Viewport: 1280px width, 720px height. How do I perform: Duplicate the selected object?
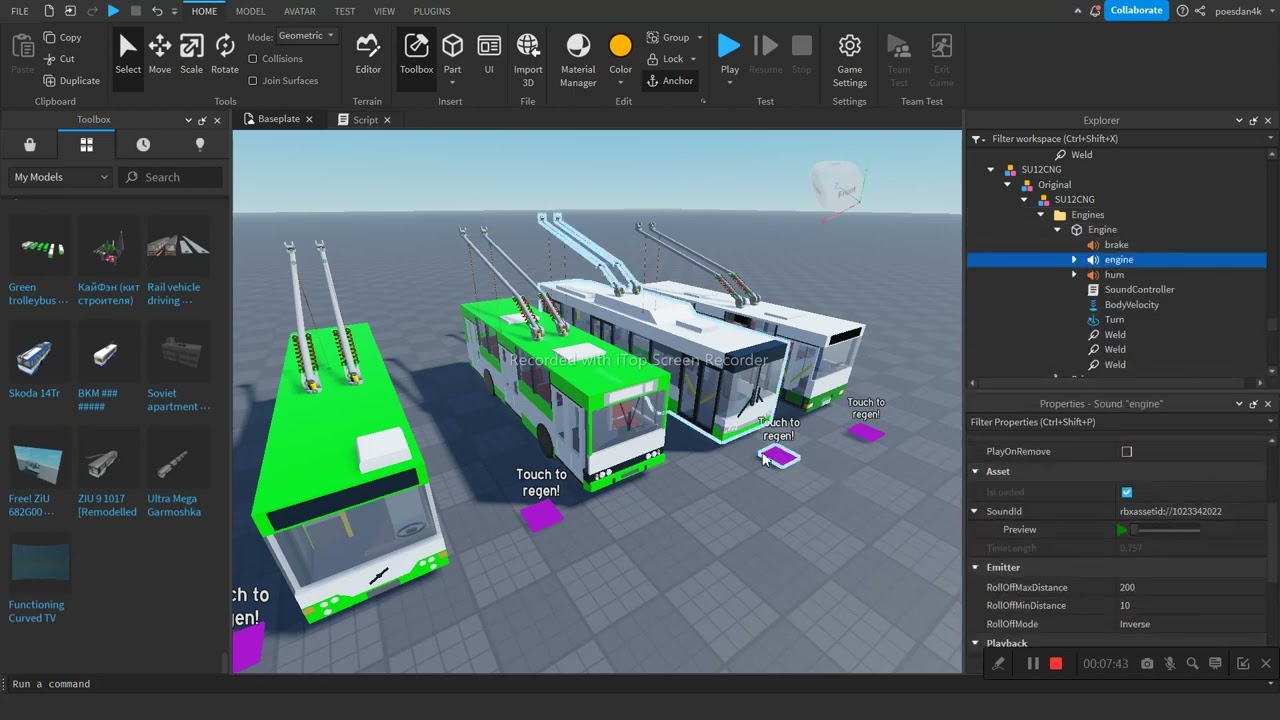click(x=70, y=81)
